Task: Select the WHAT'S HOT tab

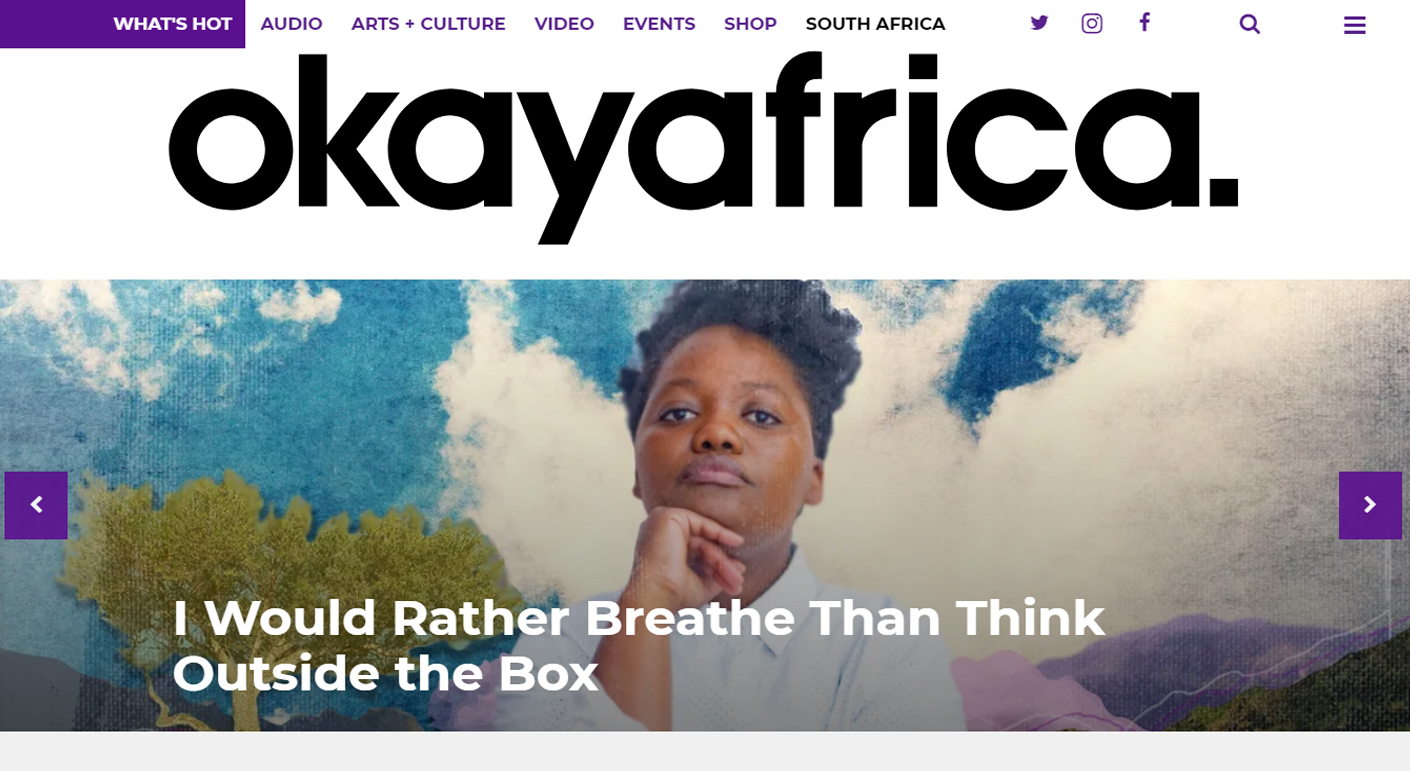Action: pyautogui.click(x=172, y=24)
